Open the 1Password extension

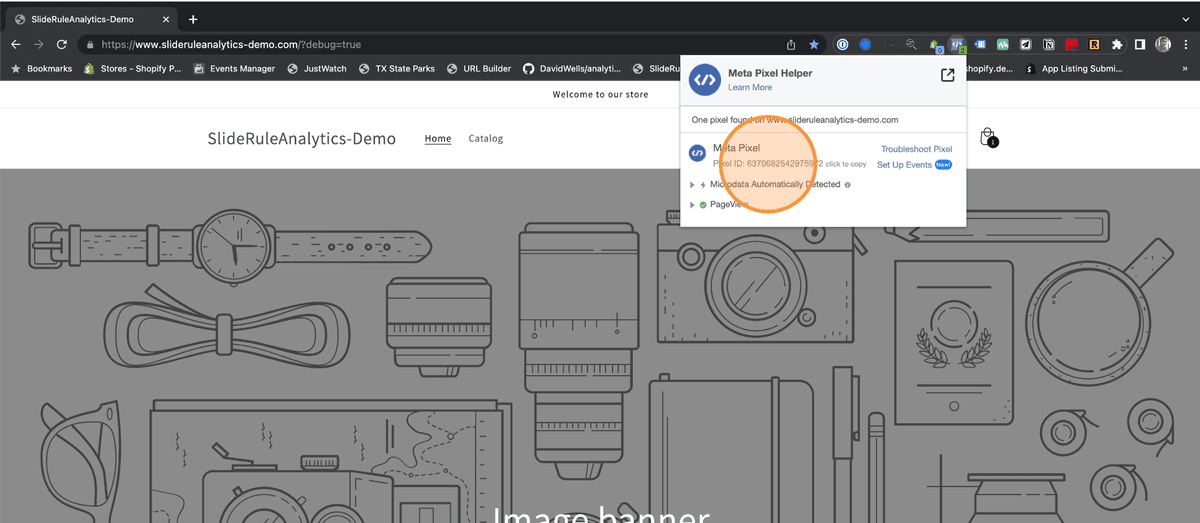click(x=843, y=44)
